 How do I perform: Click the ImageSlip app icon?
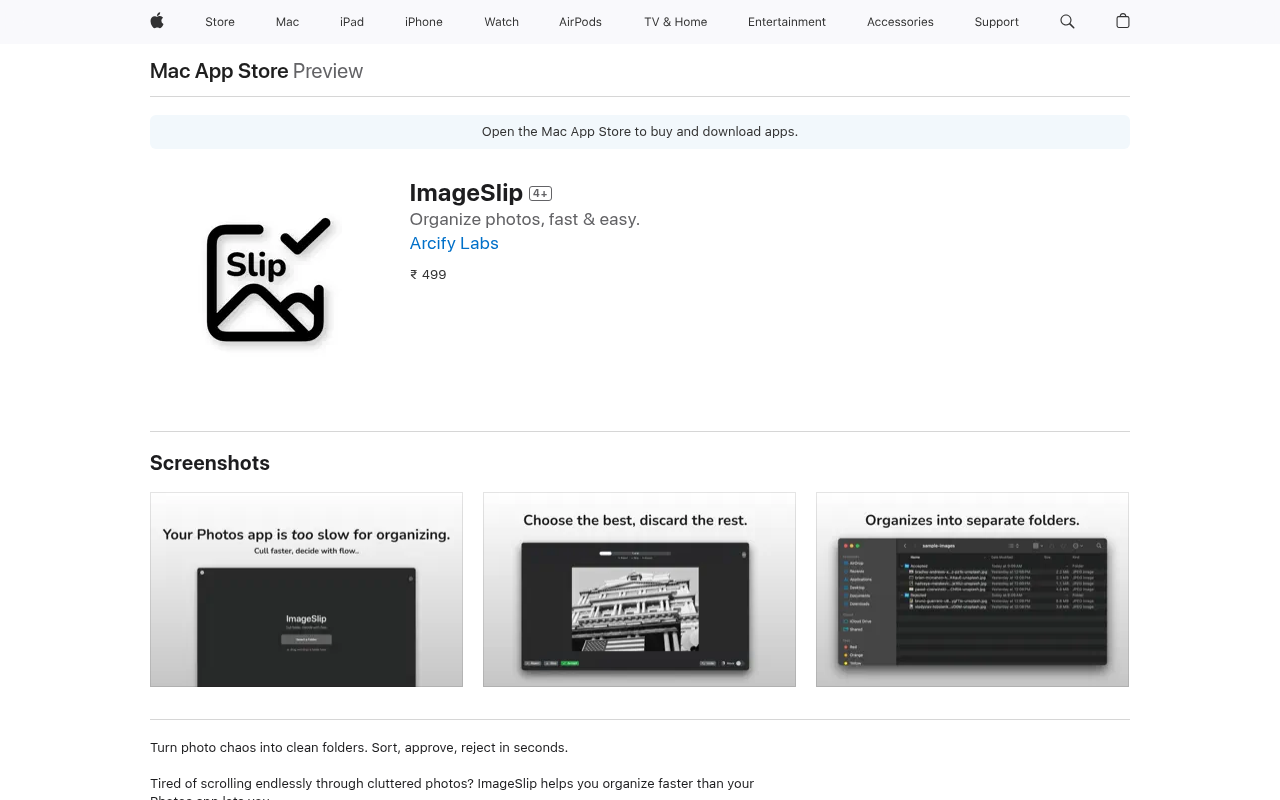[268, 280]
